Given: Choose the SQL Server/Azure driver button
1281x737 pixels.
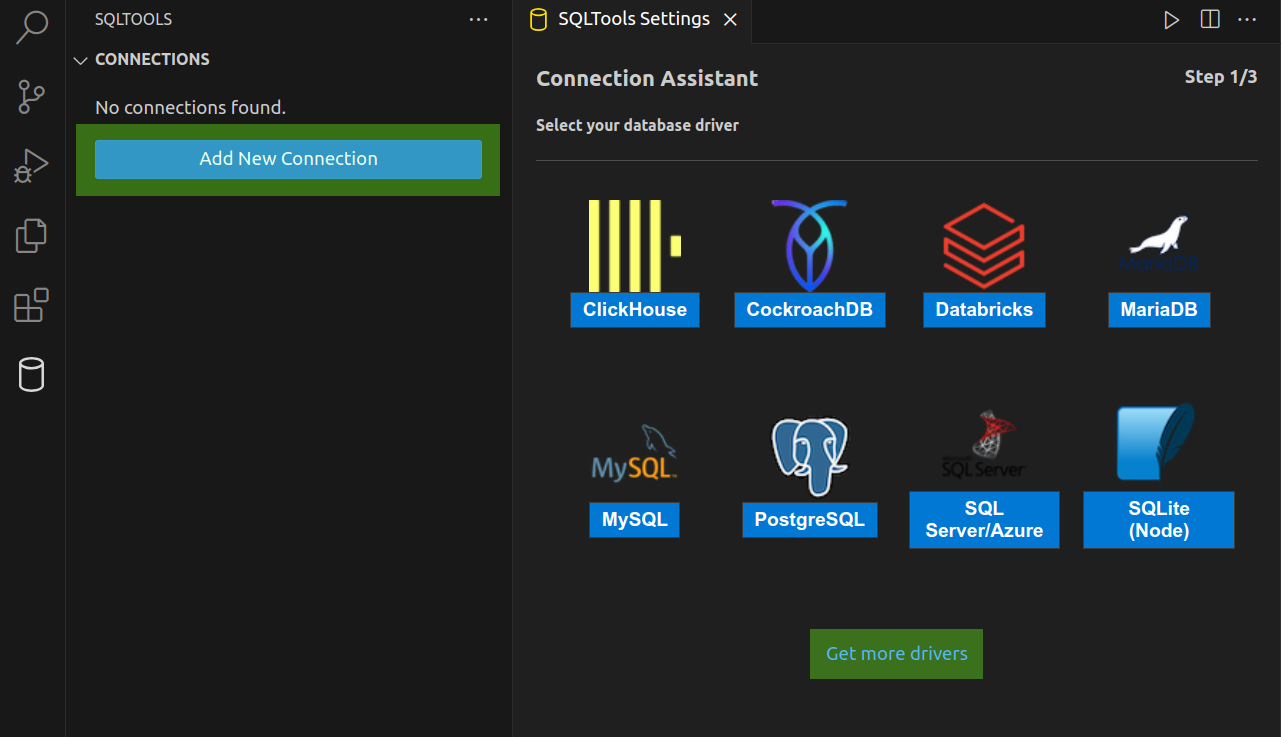Looking at the screenshot, I should click(x=984, y=520).
